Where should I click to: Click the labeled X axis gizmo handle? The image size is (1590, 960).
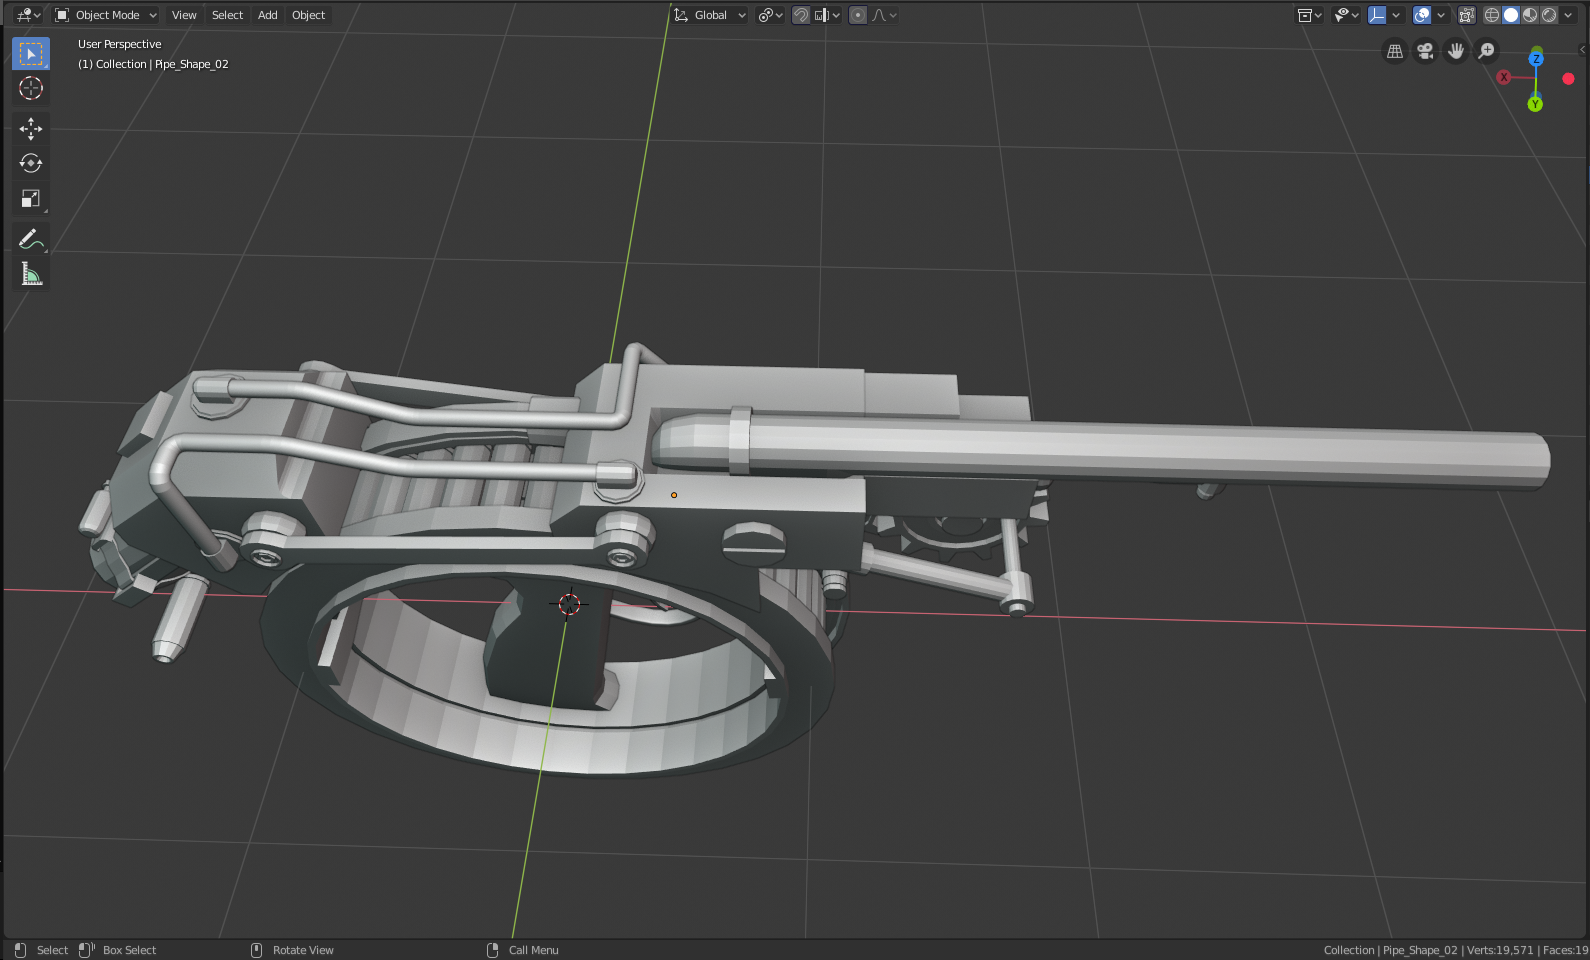click(x=1503, y=77)
